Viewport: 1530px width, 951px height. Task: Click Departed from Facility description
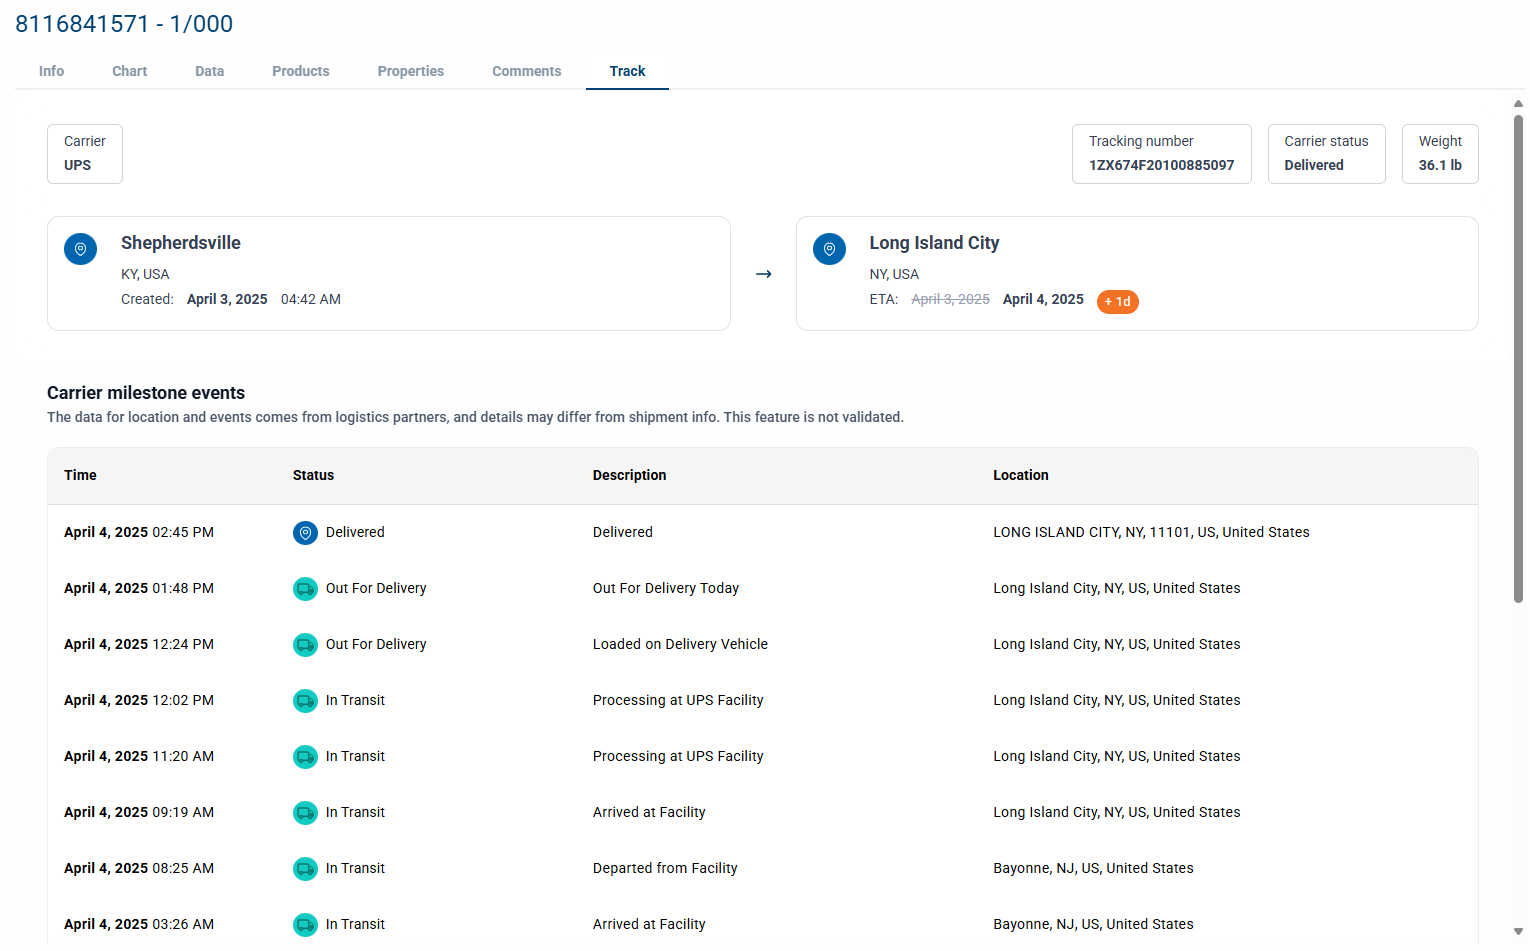click(x=665, y=869)
